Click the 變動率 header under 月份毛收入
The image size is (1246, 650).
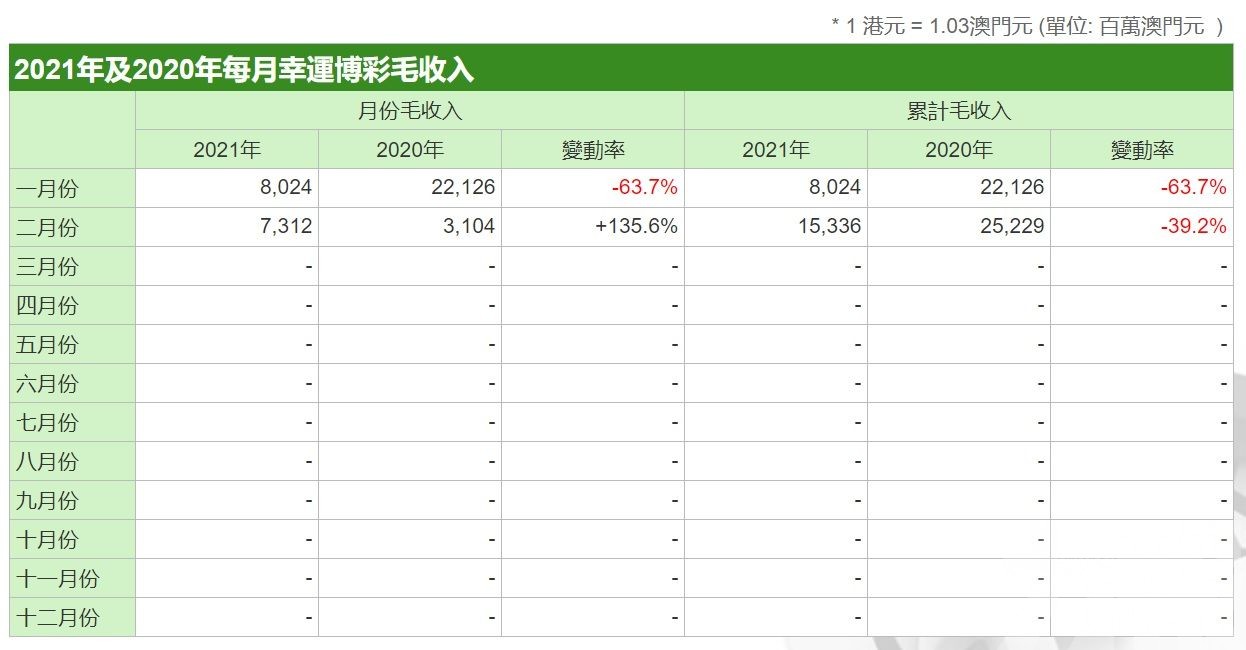pyautogui.click(x=593, y=150)
